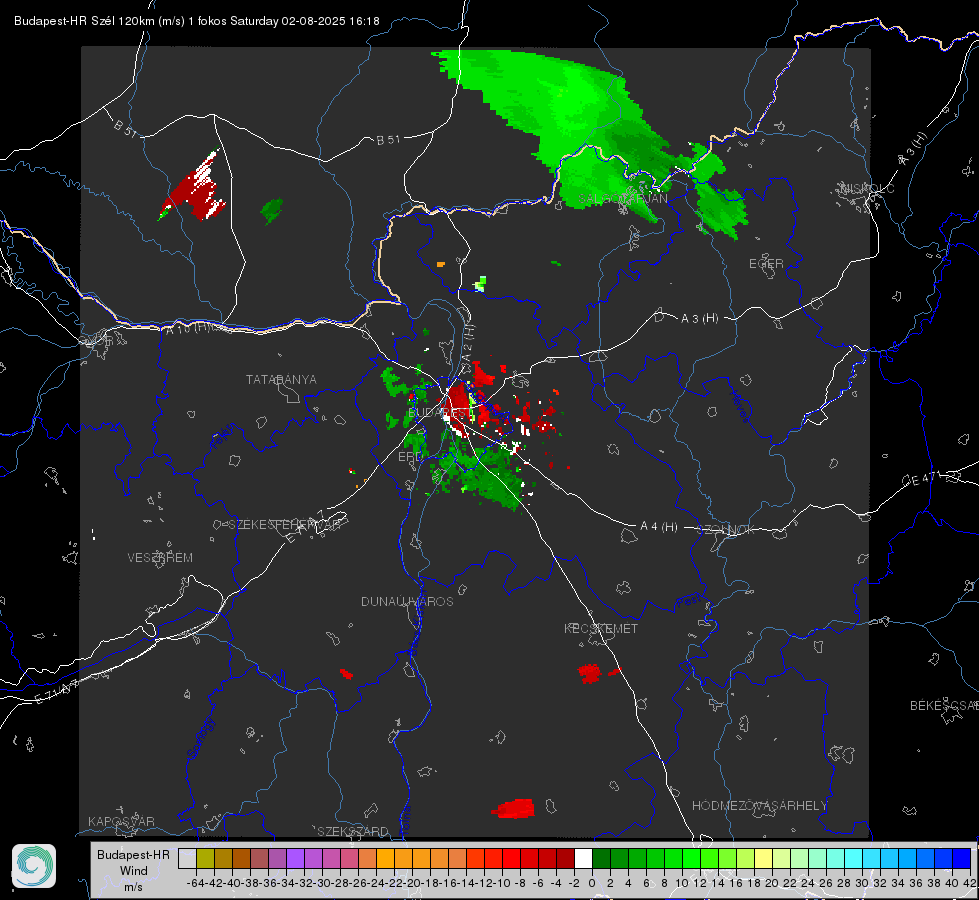Click the swirl logo icon beside the legend

pos(34,866)
